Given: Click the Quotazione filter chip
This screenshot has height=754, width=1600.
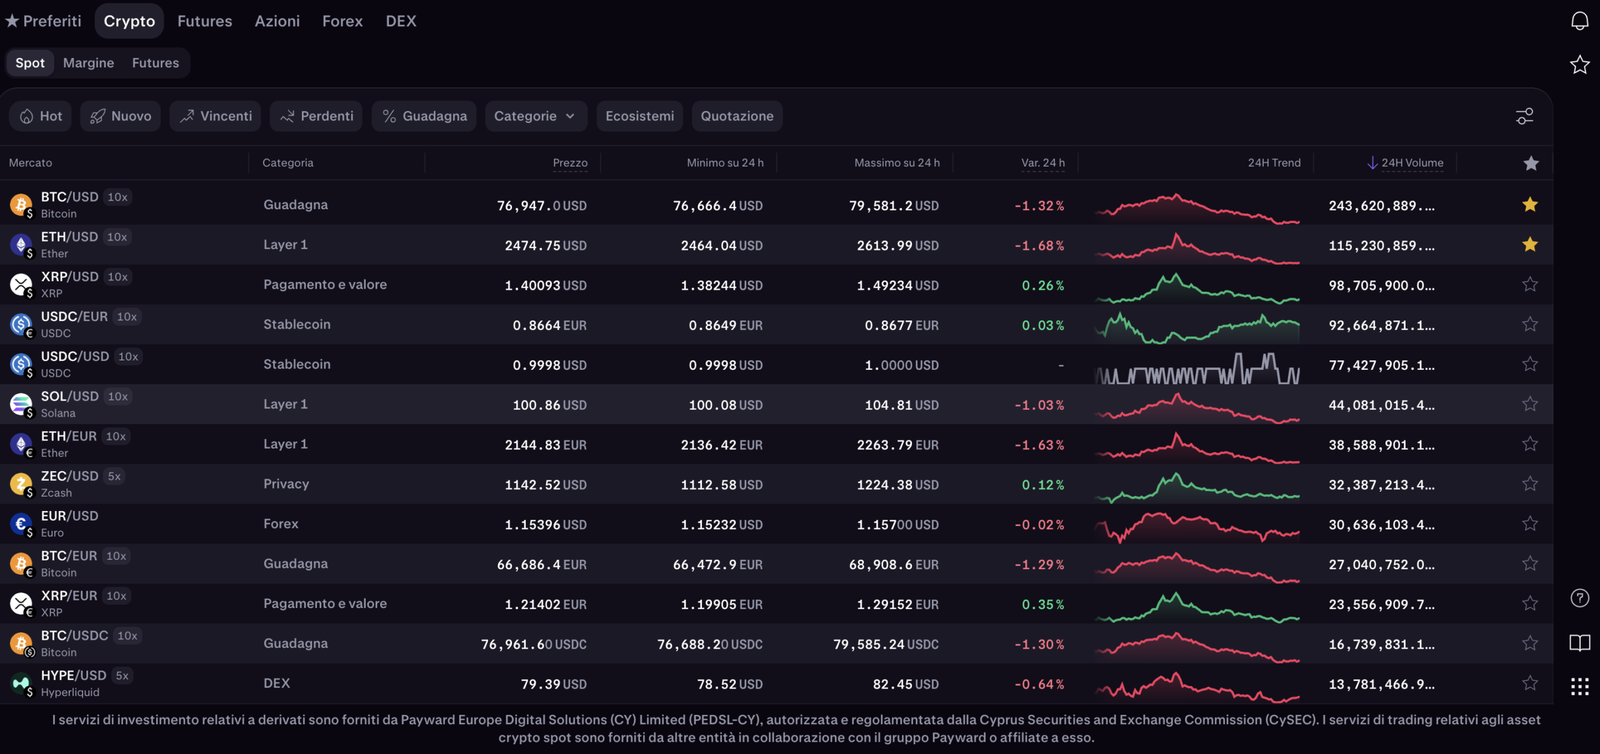Looking at the screenshot, I should 737,116.
